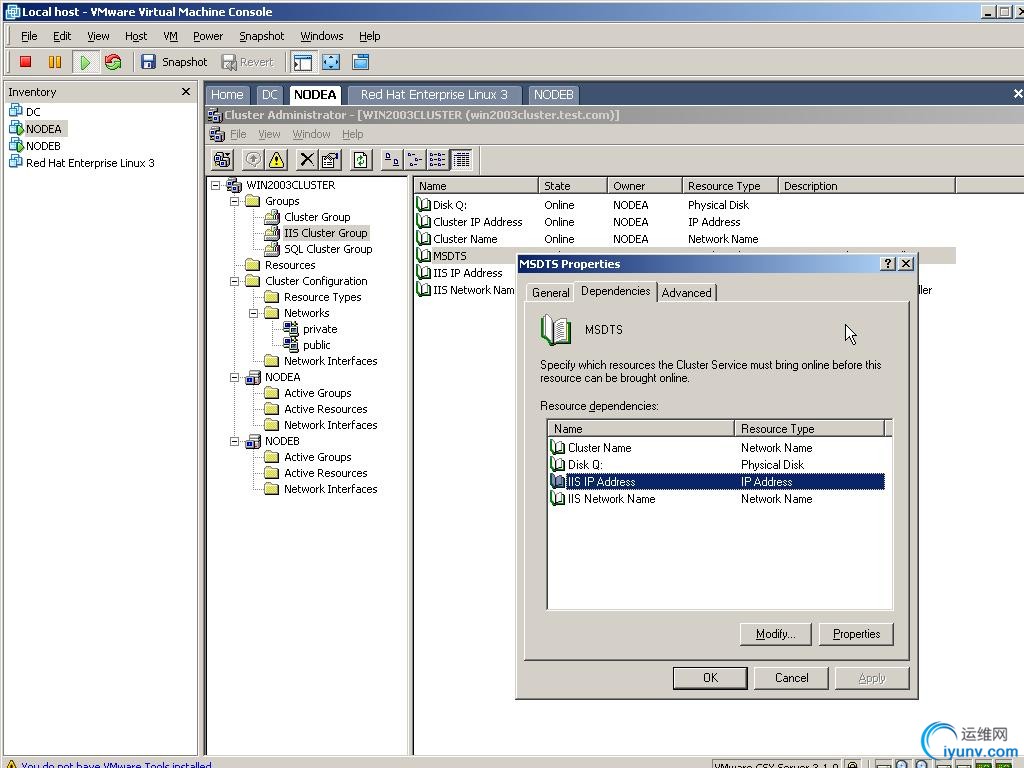
Task: Take a snapshot using the Snapshot toolbar button
Action: [x=174, y=62]
